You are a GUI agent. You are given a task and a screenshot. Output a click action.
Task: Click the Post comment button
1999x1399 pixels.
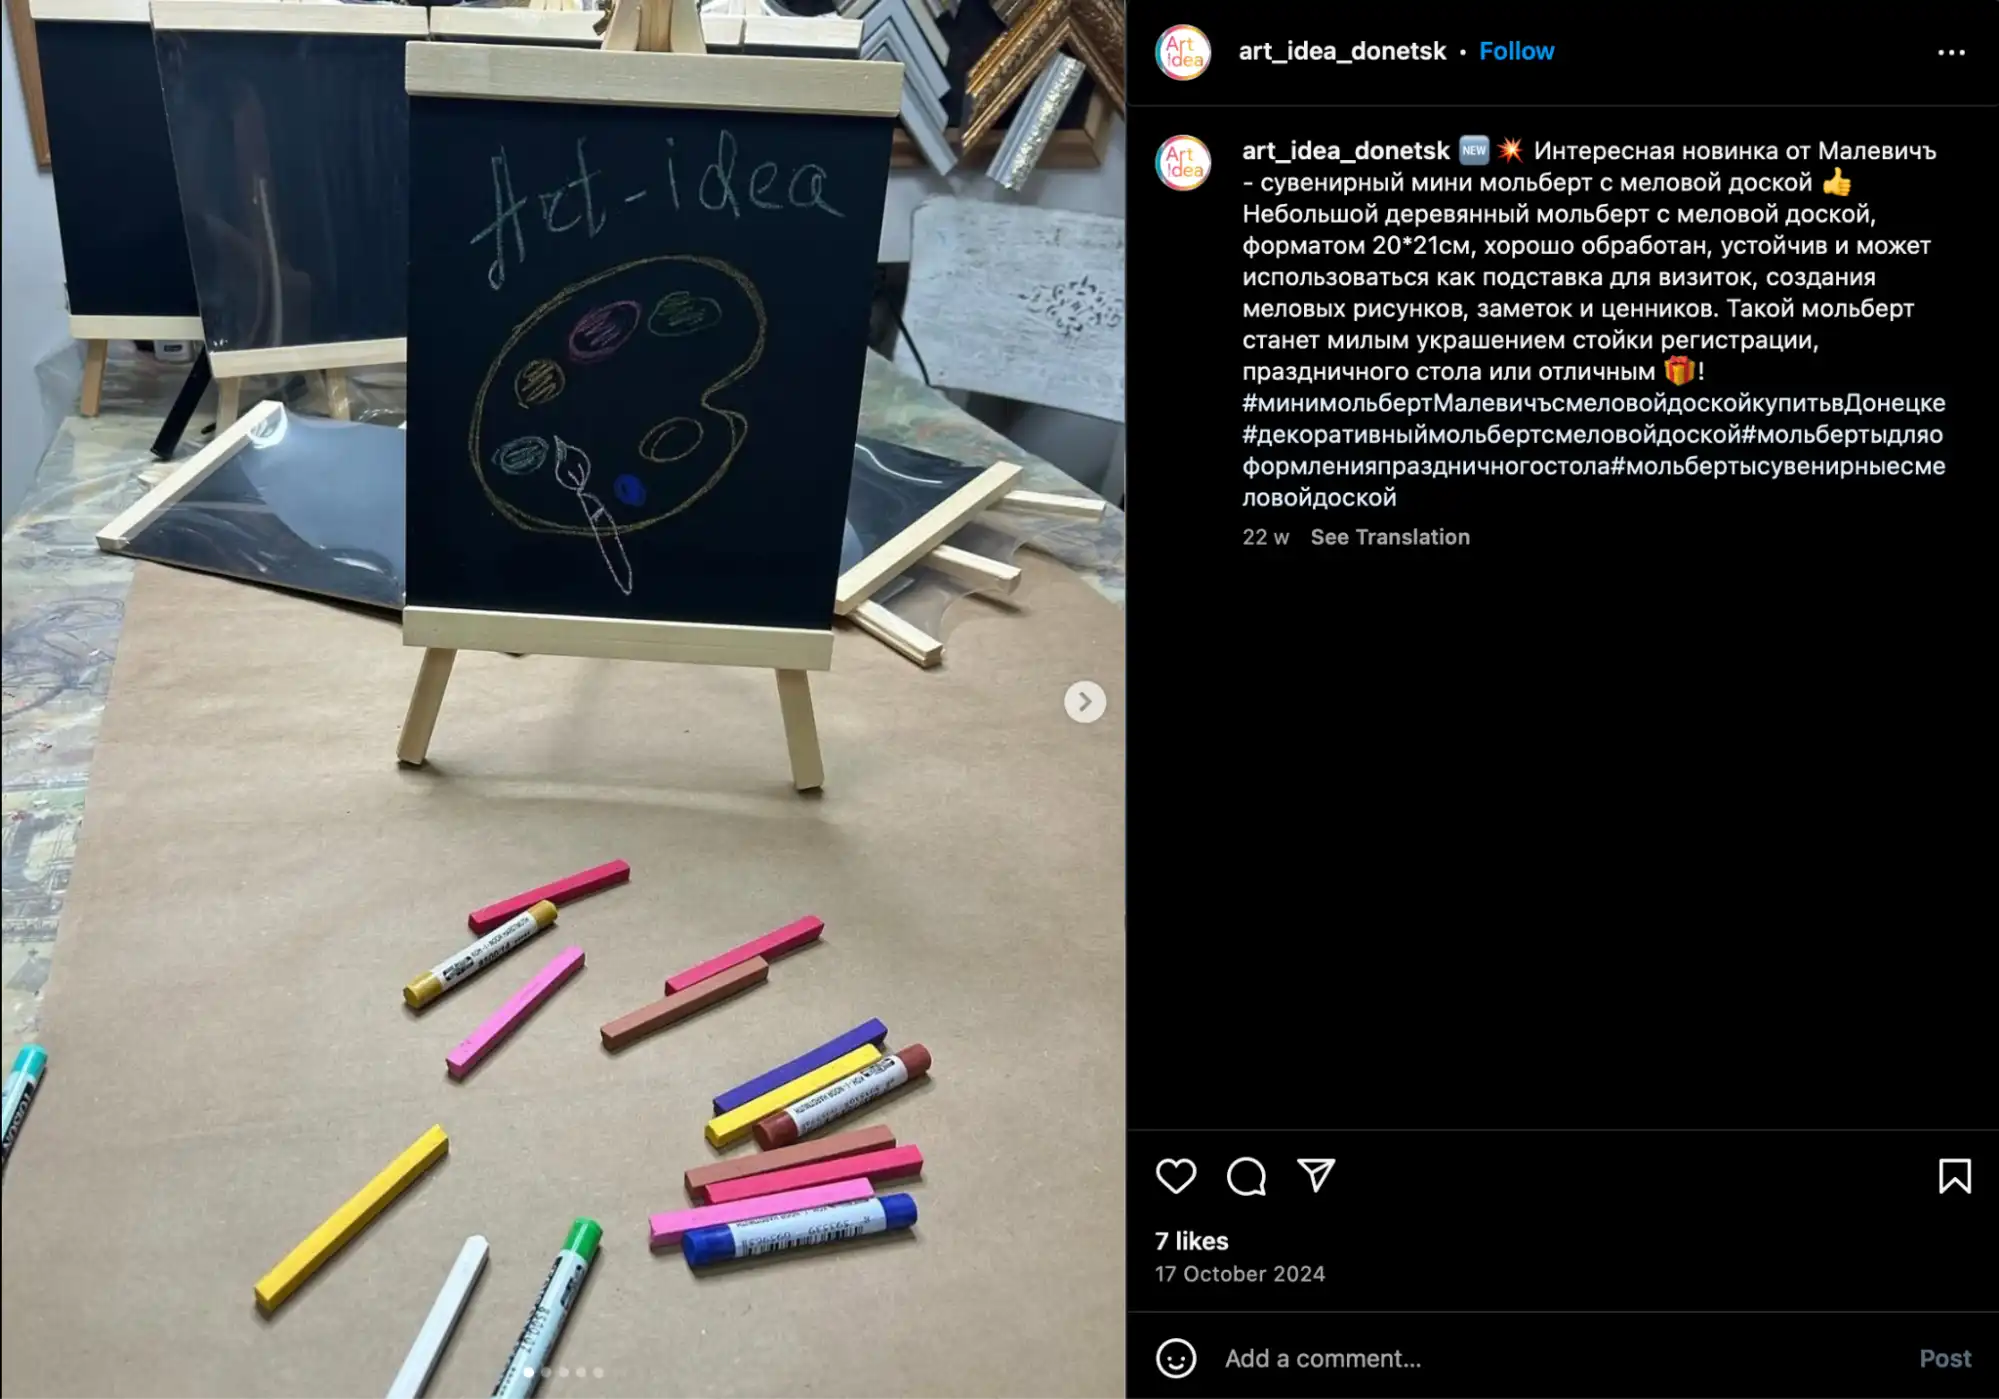click(x=1945, y=1358)
